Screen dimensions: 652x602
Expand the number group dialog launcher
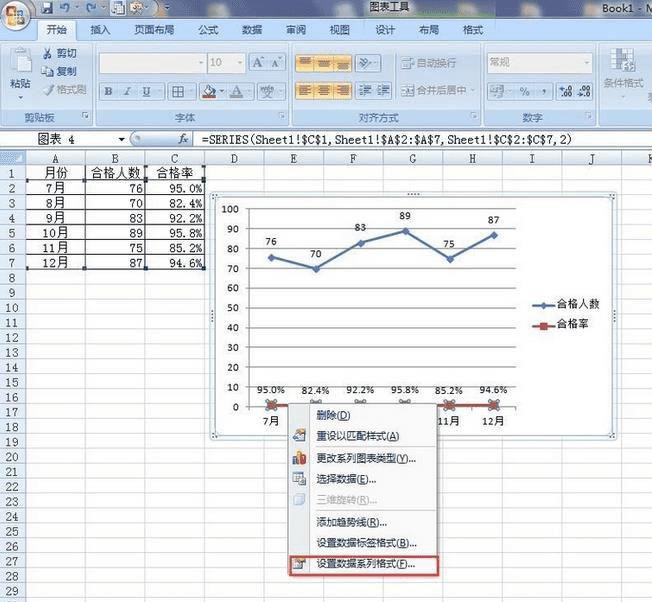pos(588,116)
